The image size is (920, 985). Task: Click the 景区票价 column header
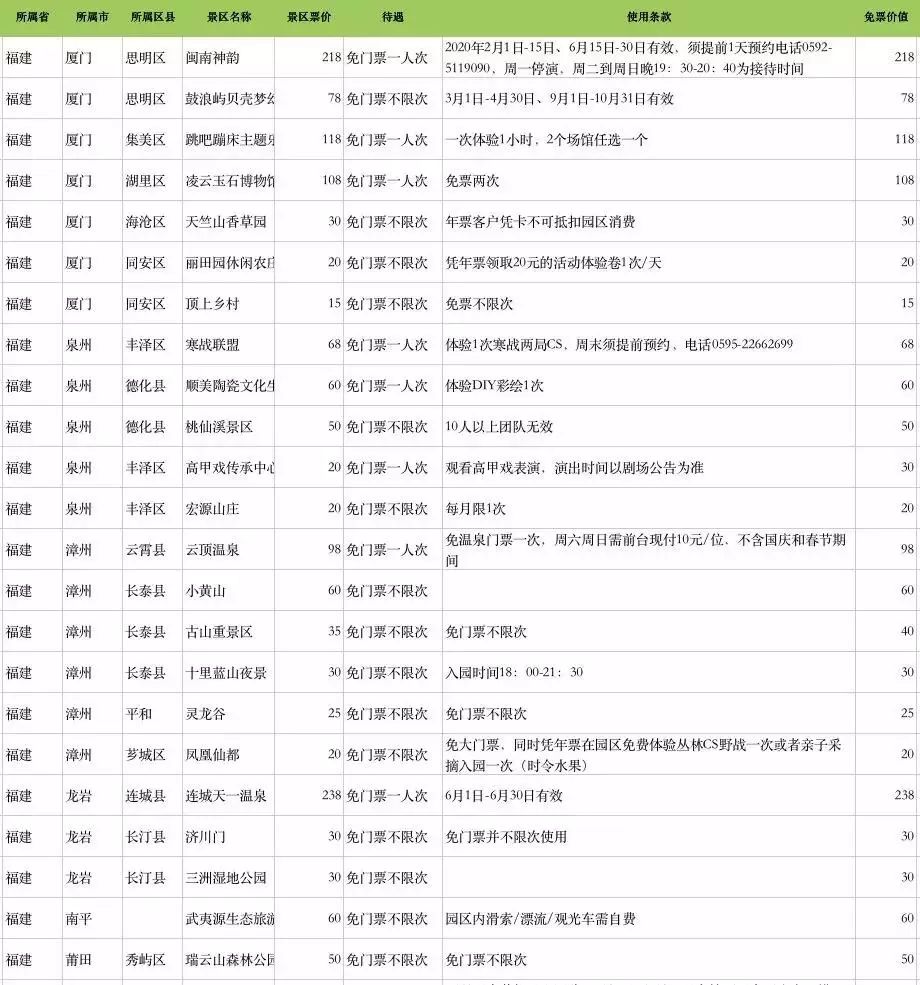309,17
